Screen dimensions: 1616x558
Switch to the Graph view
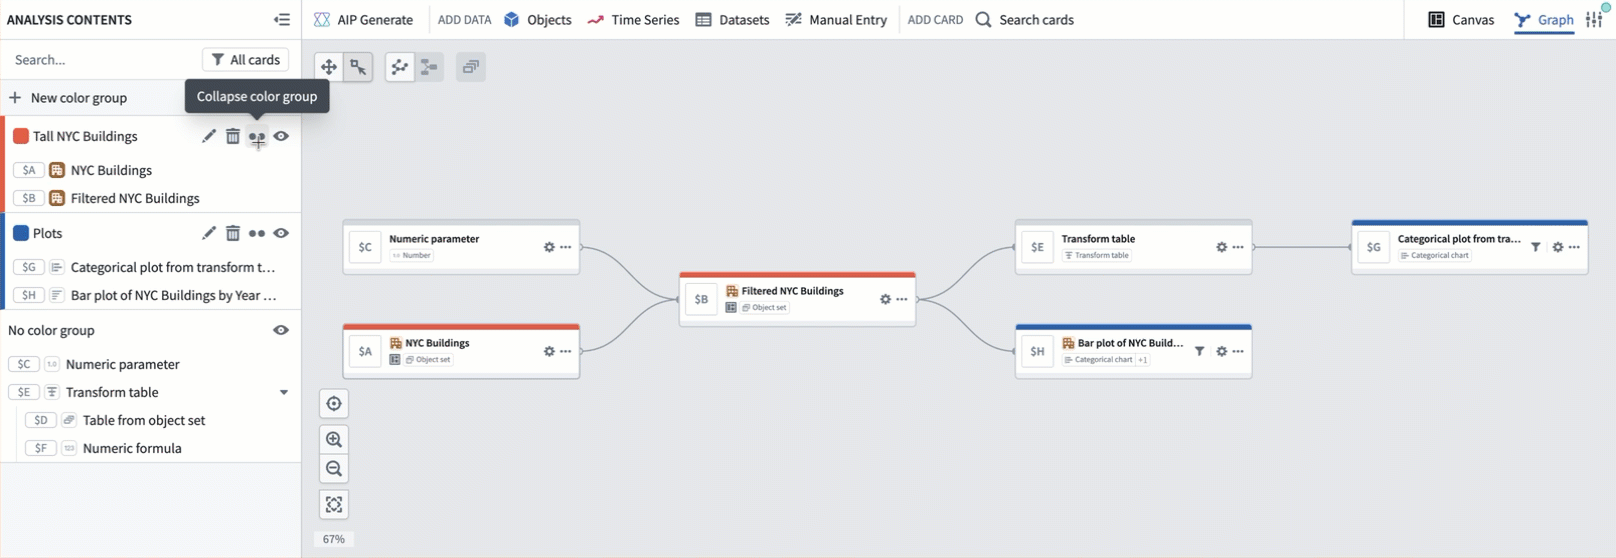1544,20
